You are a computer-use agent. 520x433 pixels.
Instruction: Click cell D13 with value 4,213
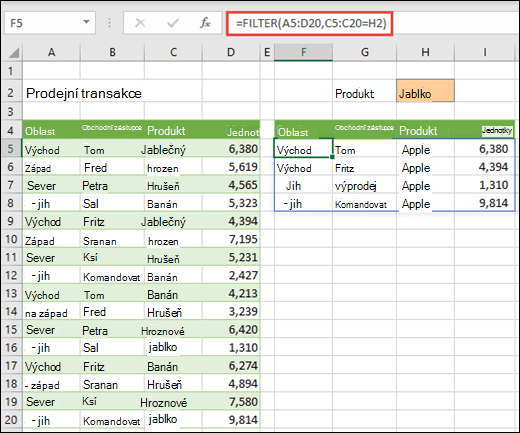point(231,293)
